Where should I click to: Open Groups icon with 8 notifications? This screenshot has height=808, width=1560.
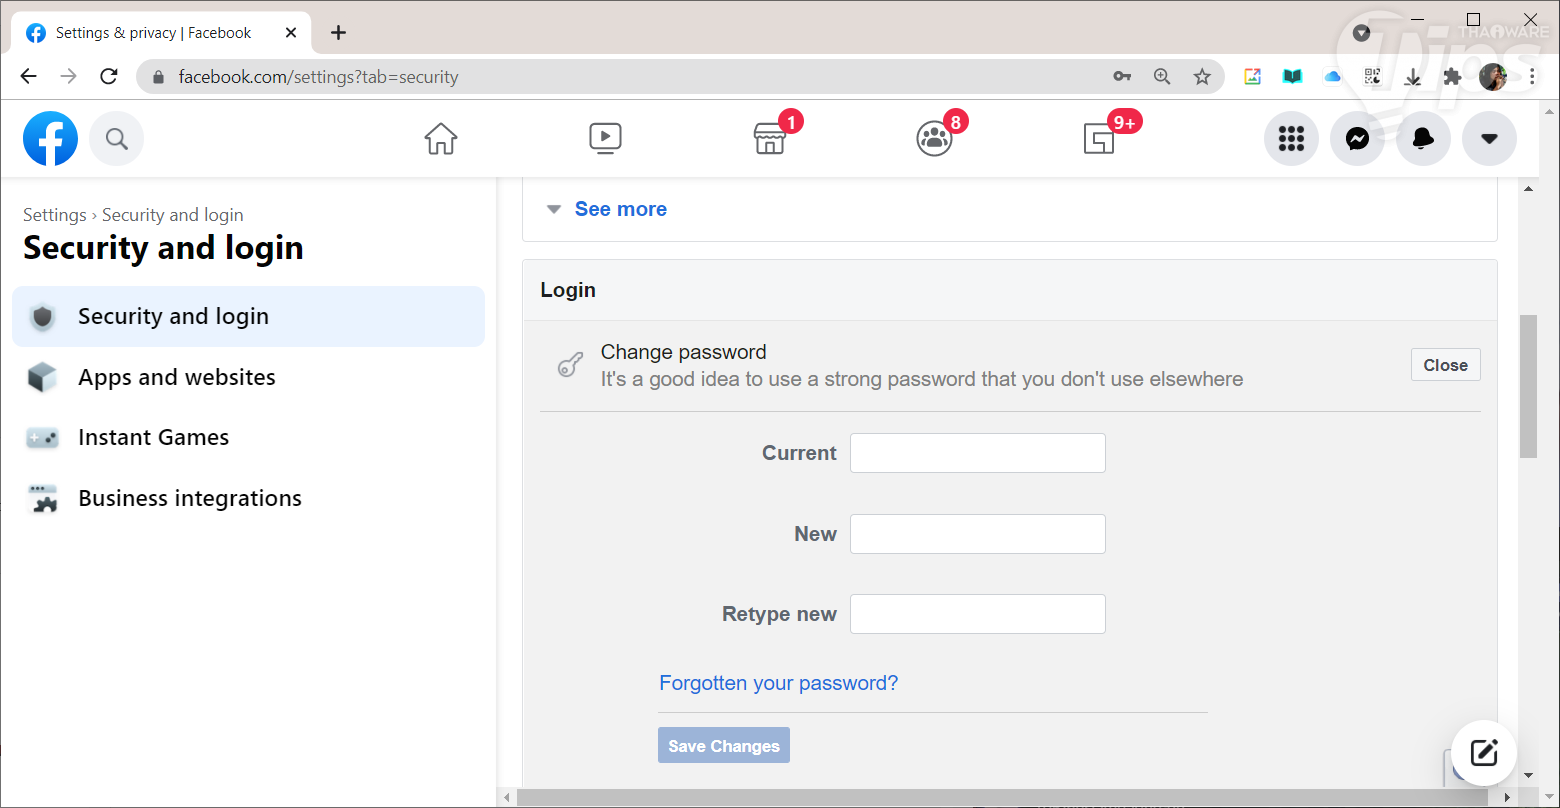point(934,139)
